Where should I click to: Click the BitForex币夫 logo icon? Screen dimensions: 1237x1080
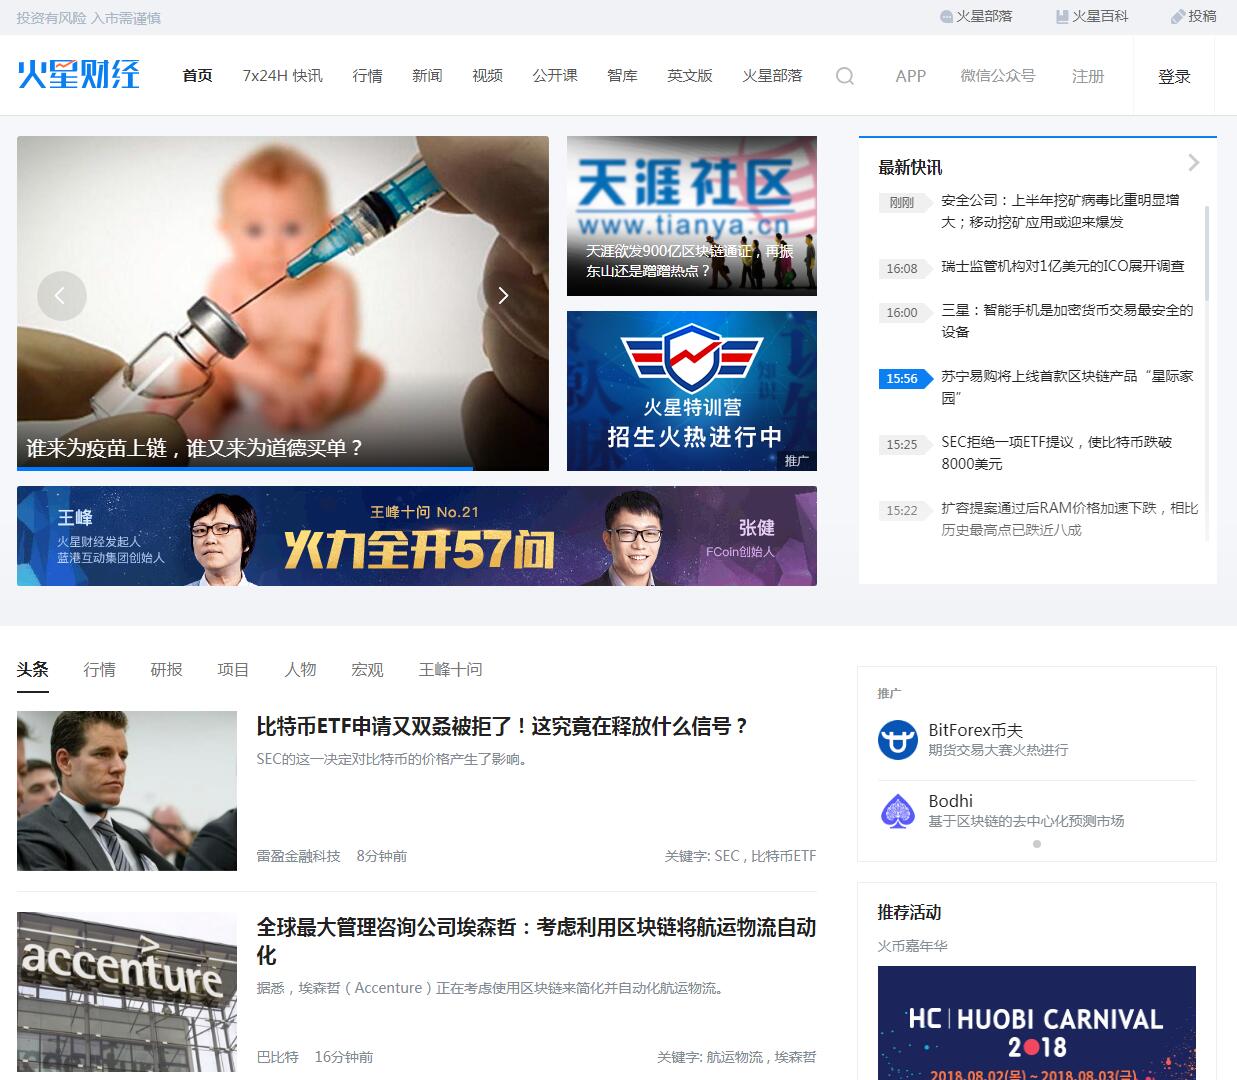coord(897,740)
